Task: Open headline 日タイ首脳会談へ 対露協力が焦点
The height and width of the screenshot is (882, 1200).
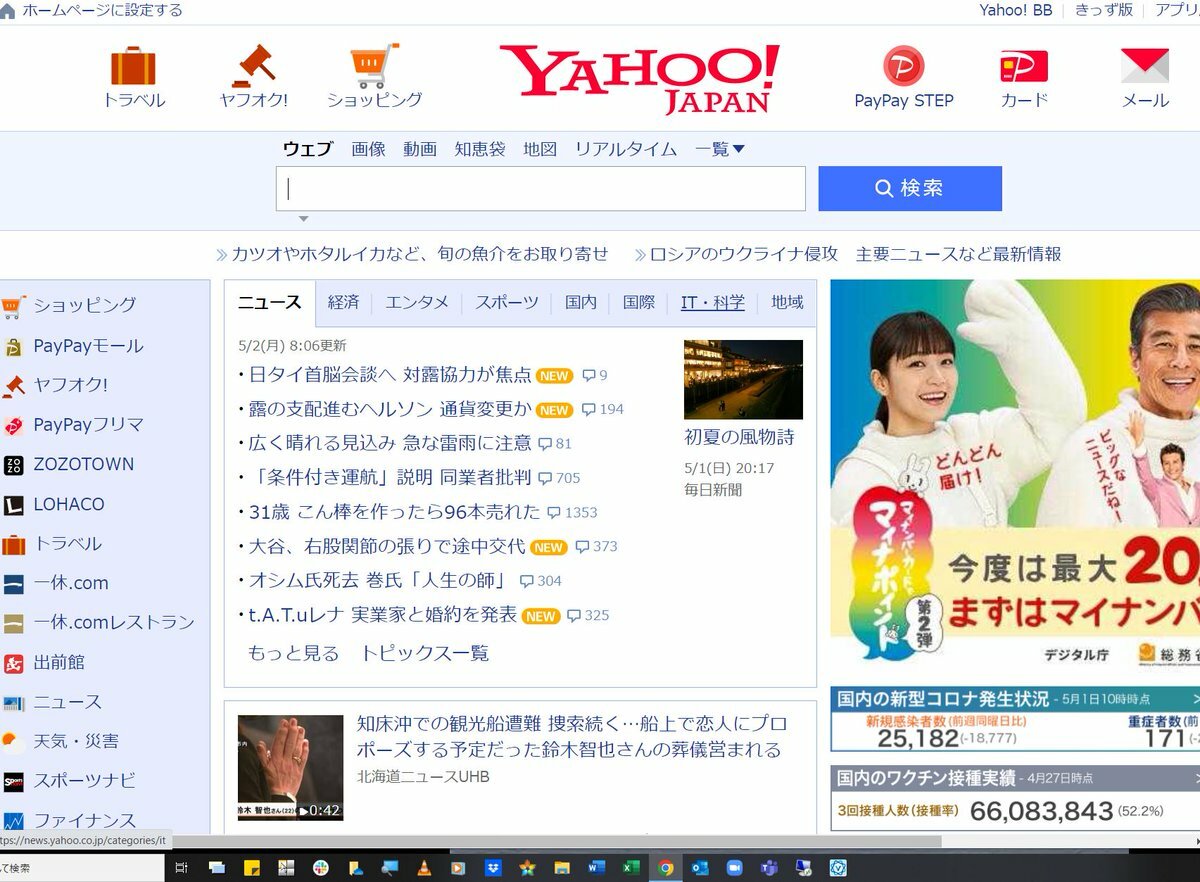Action: [x=390, y=375]
